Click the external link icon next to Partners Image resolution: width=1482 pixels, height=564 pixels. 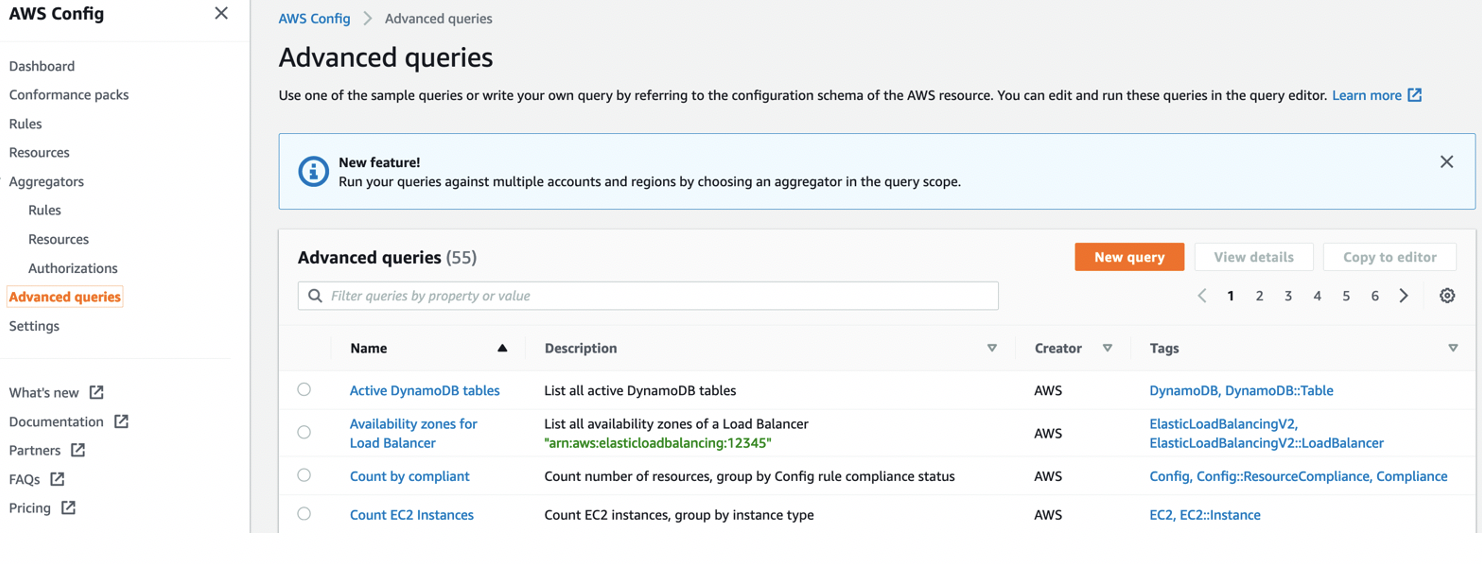pos(78,450)
